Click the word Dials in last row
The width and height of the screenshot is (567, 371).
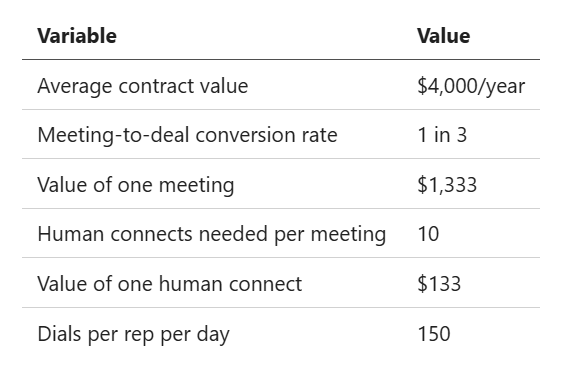[x=60, y=334]
